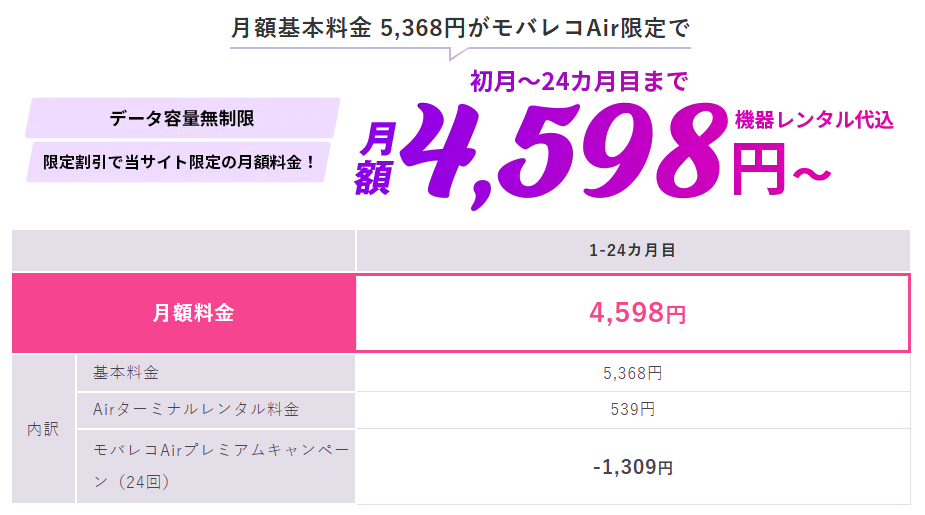Click the 1-24カ月目 column header
The image size is (925, 515).
point(633,250)
